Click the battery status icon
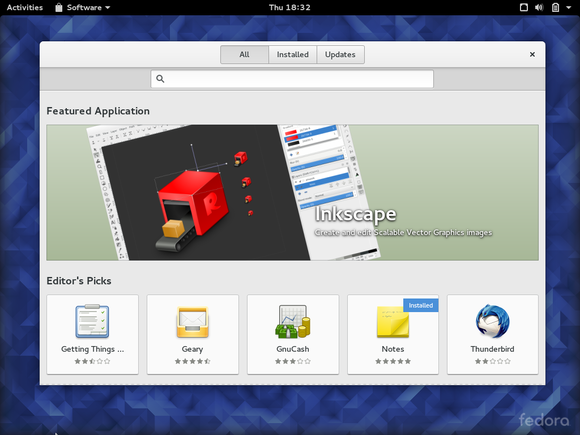Viewport: 580px width, 435px height. [555, 7]
